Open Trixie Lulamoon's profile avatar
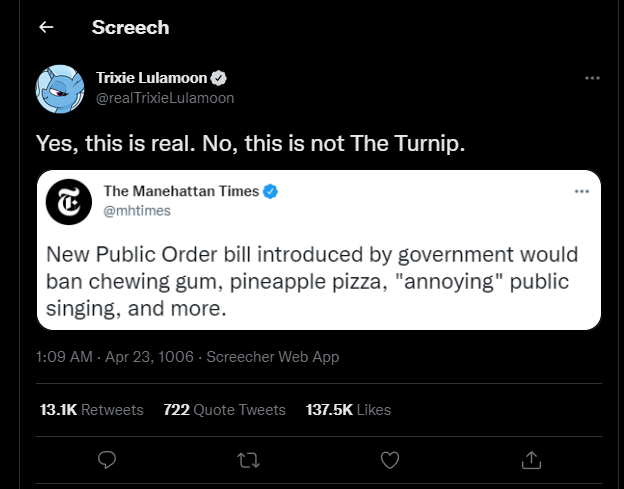624x489 pixels. coord(60,88)
